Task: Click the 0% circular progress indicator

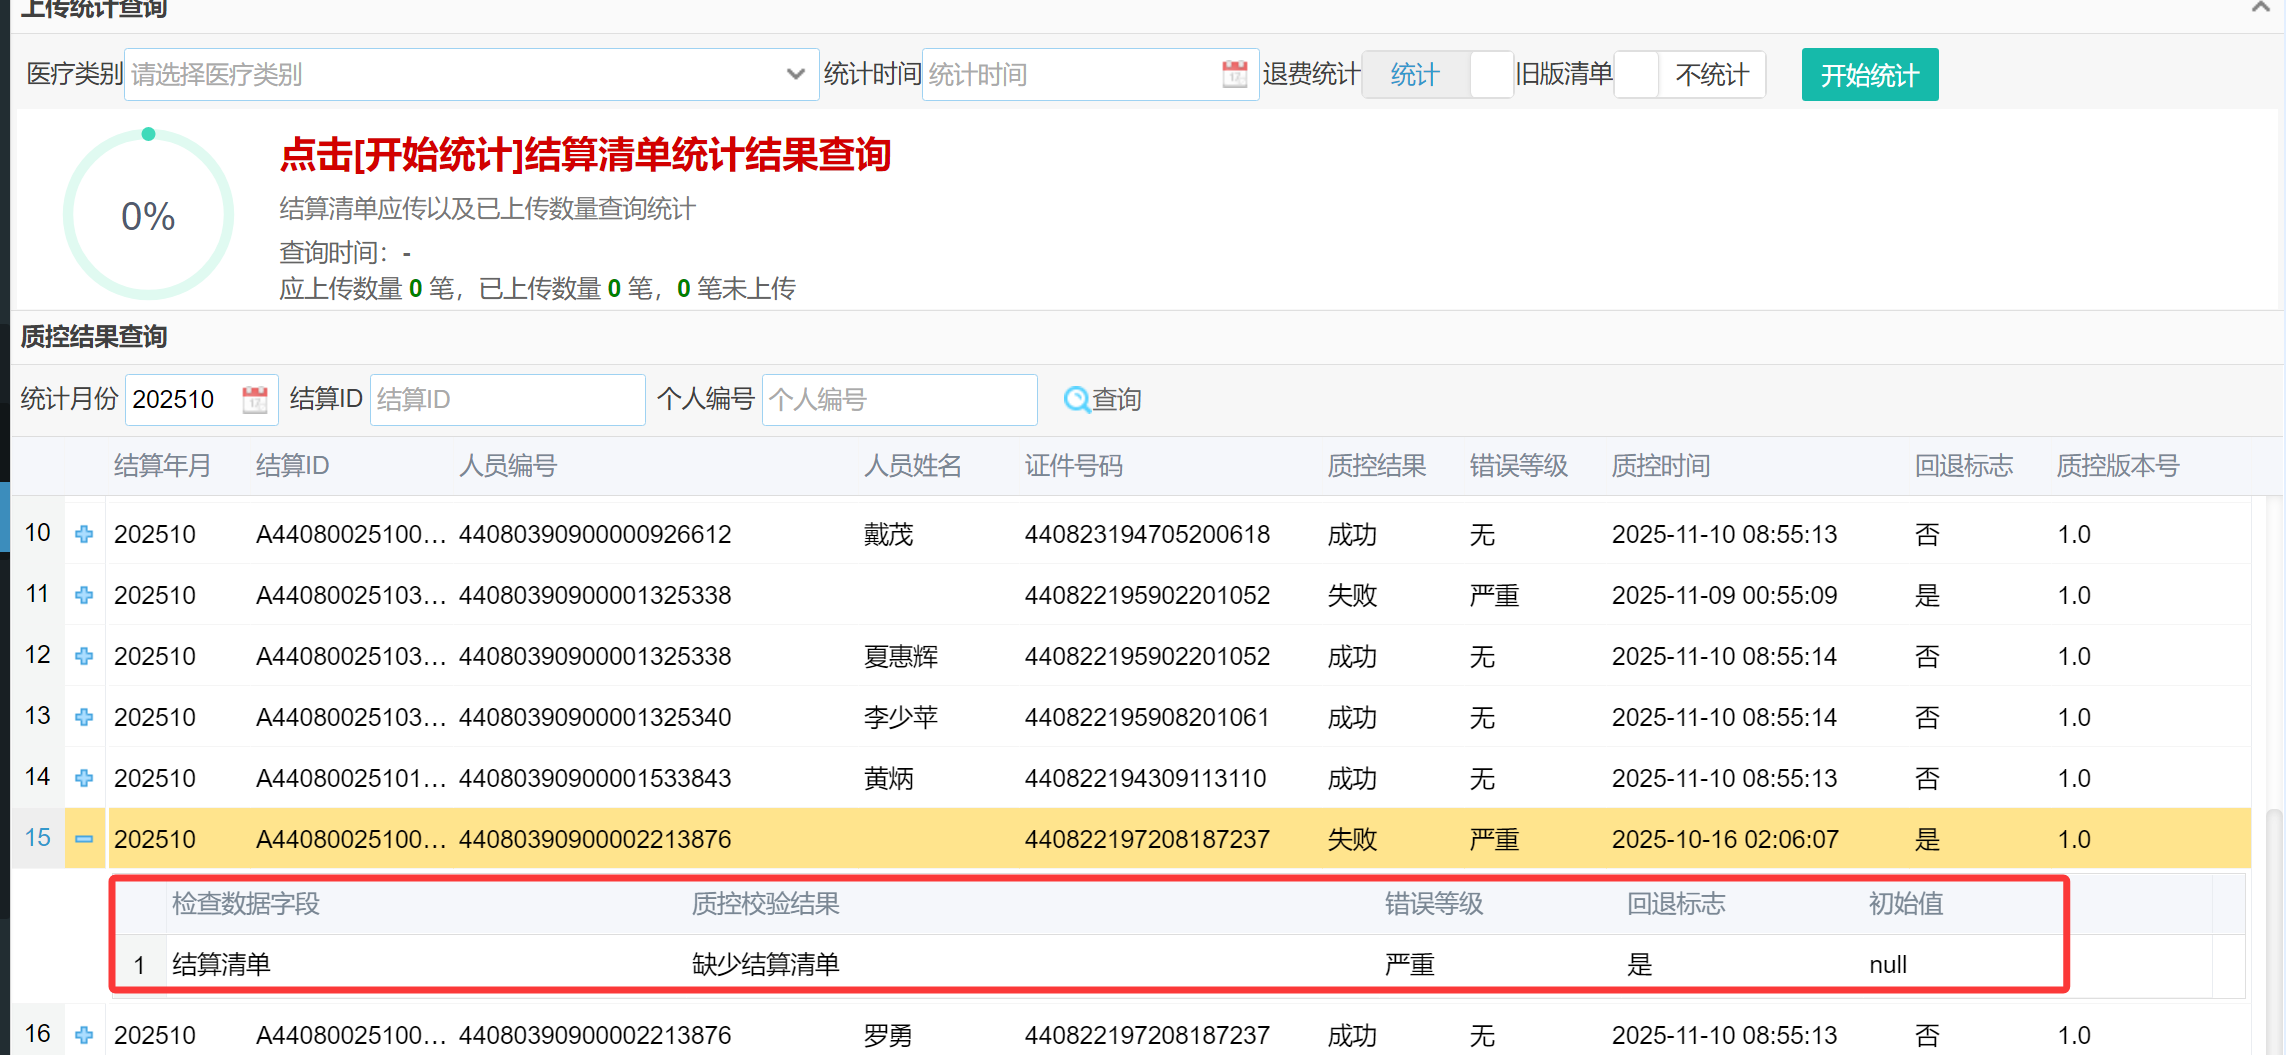Action: [148, 215]
